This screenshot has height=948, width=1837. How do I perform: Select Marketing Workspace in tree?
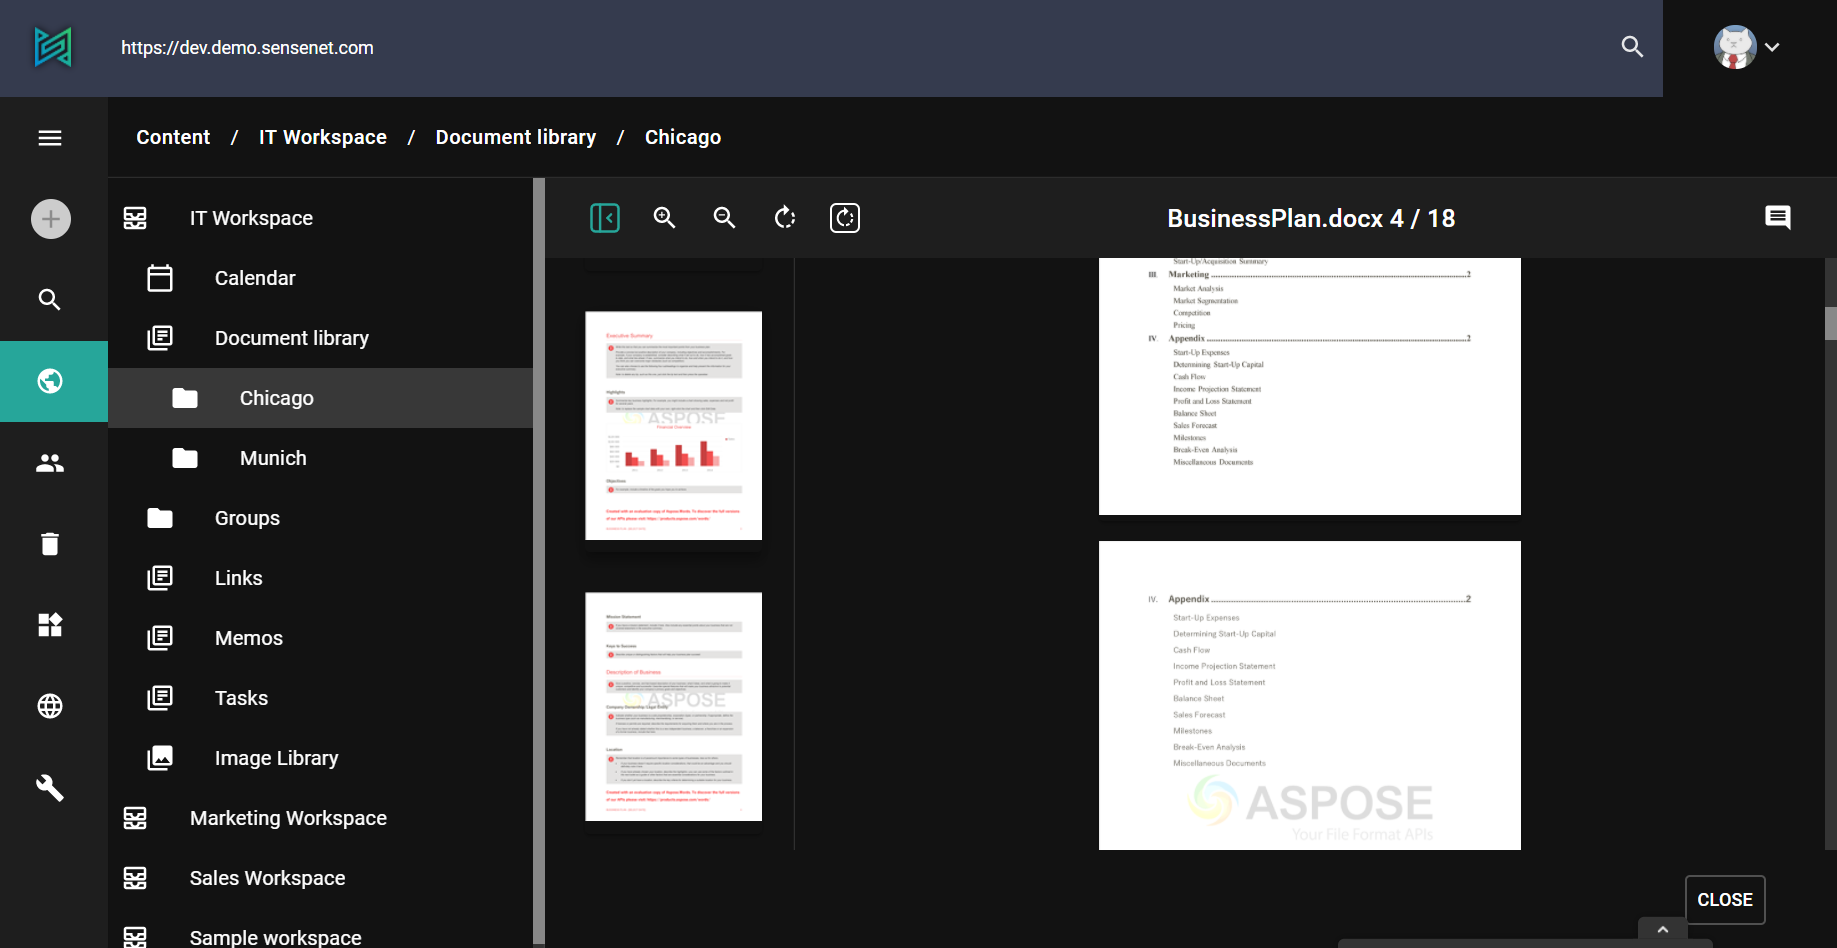tap(320, 818)
